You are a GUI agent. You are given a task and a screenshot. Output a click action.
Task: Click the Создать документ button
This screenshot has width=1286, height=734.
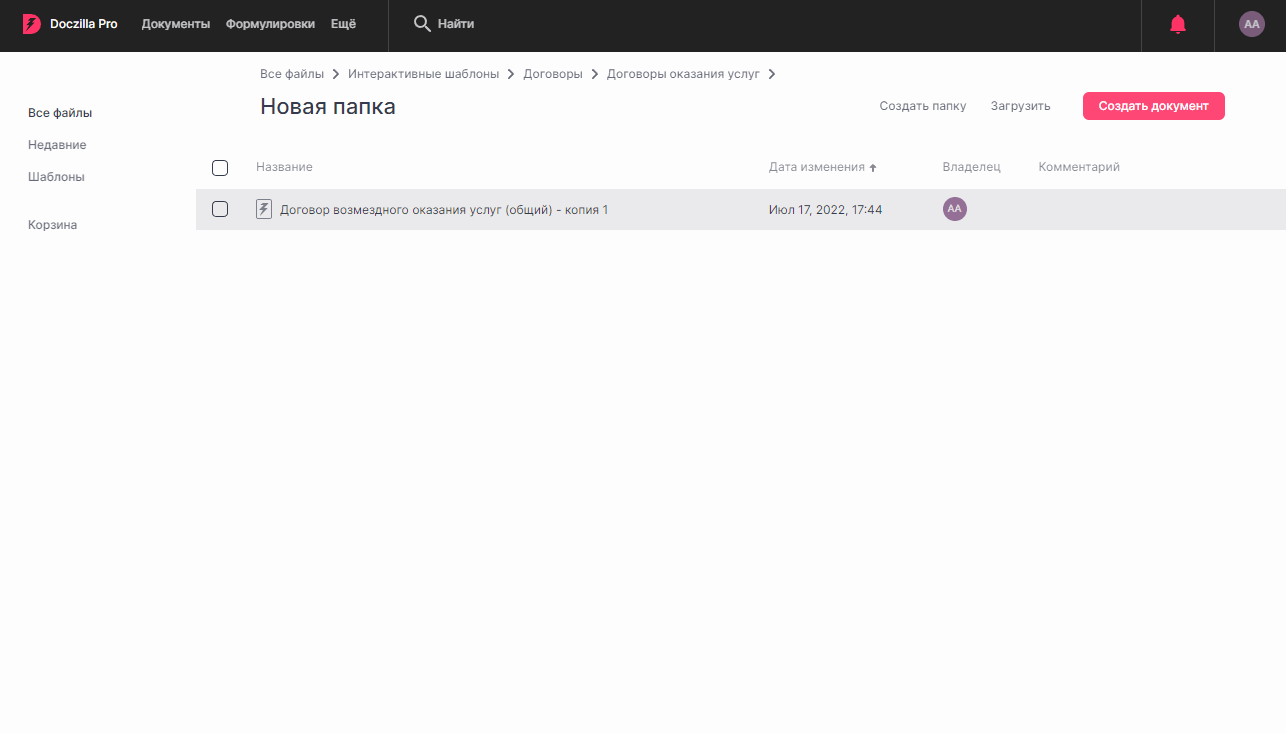pyautogui.click(x=1154, y=106)
